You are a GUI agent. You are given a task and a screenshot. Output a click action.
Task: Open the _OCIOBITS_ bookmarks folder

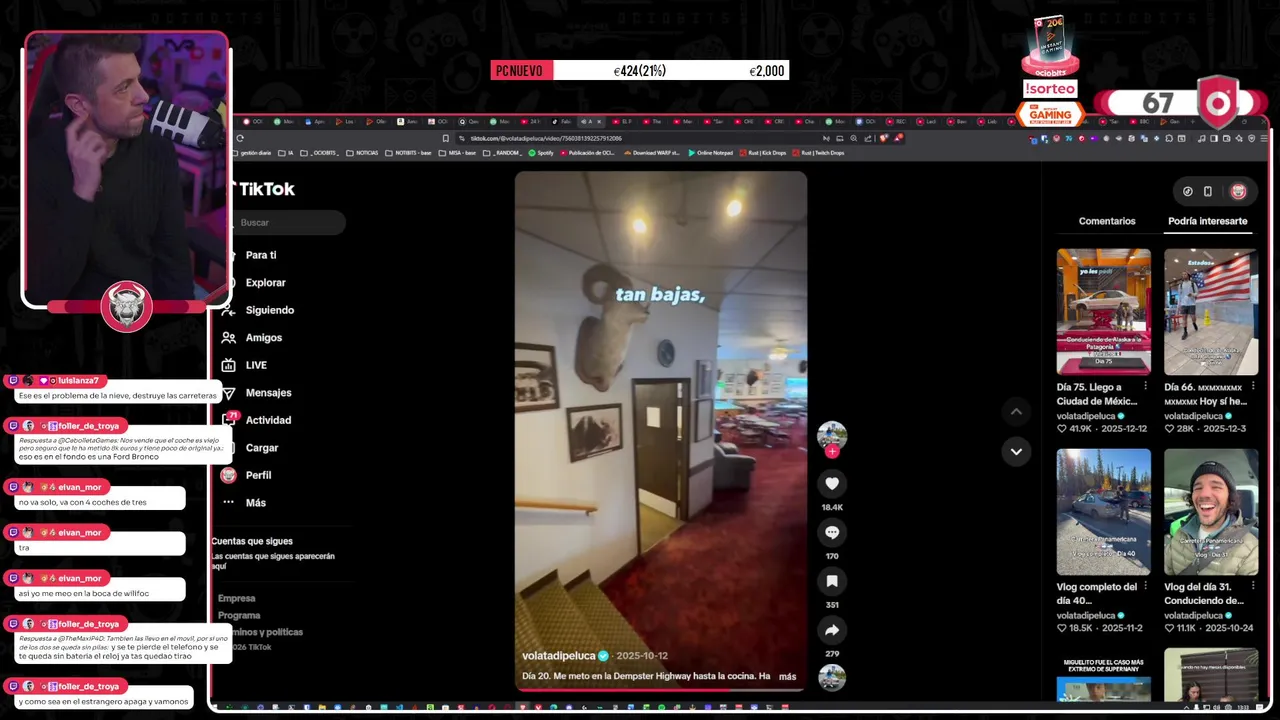coord(322,153)
